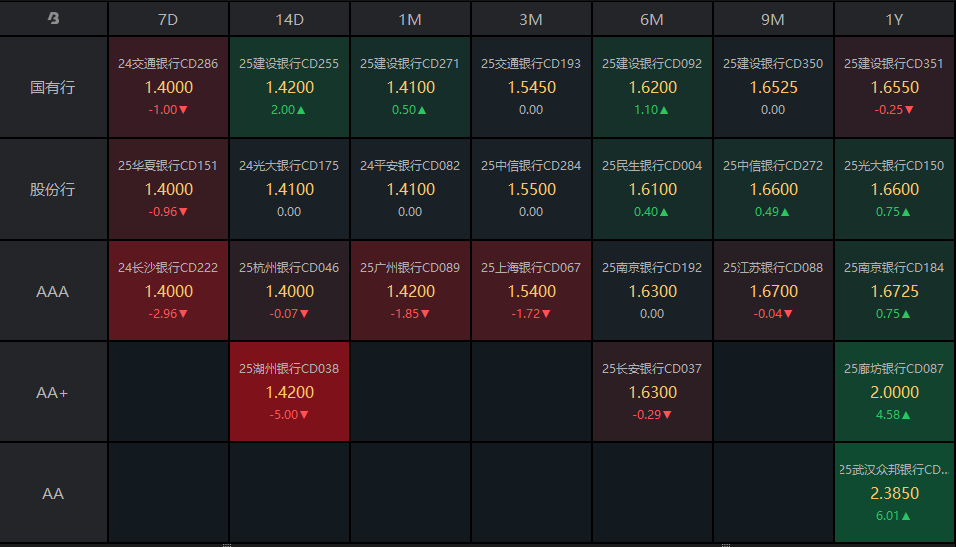Click the logo icon in the table corner
Image resolution: width=956 pixels, height=547 pixels.
(54, 18)
